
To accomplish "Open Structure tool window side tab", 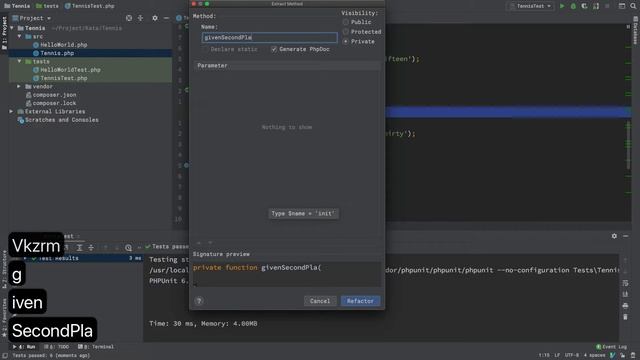I will click(4, 268).
